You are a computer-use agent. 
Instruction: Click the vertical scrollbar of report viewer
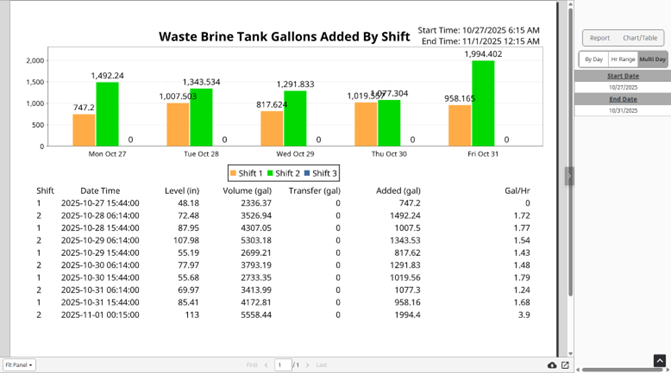[x=570, y=152]
